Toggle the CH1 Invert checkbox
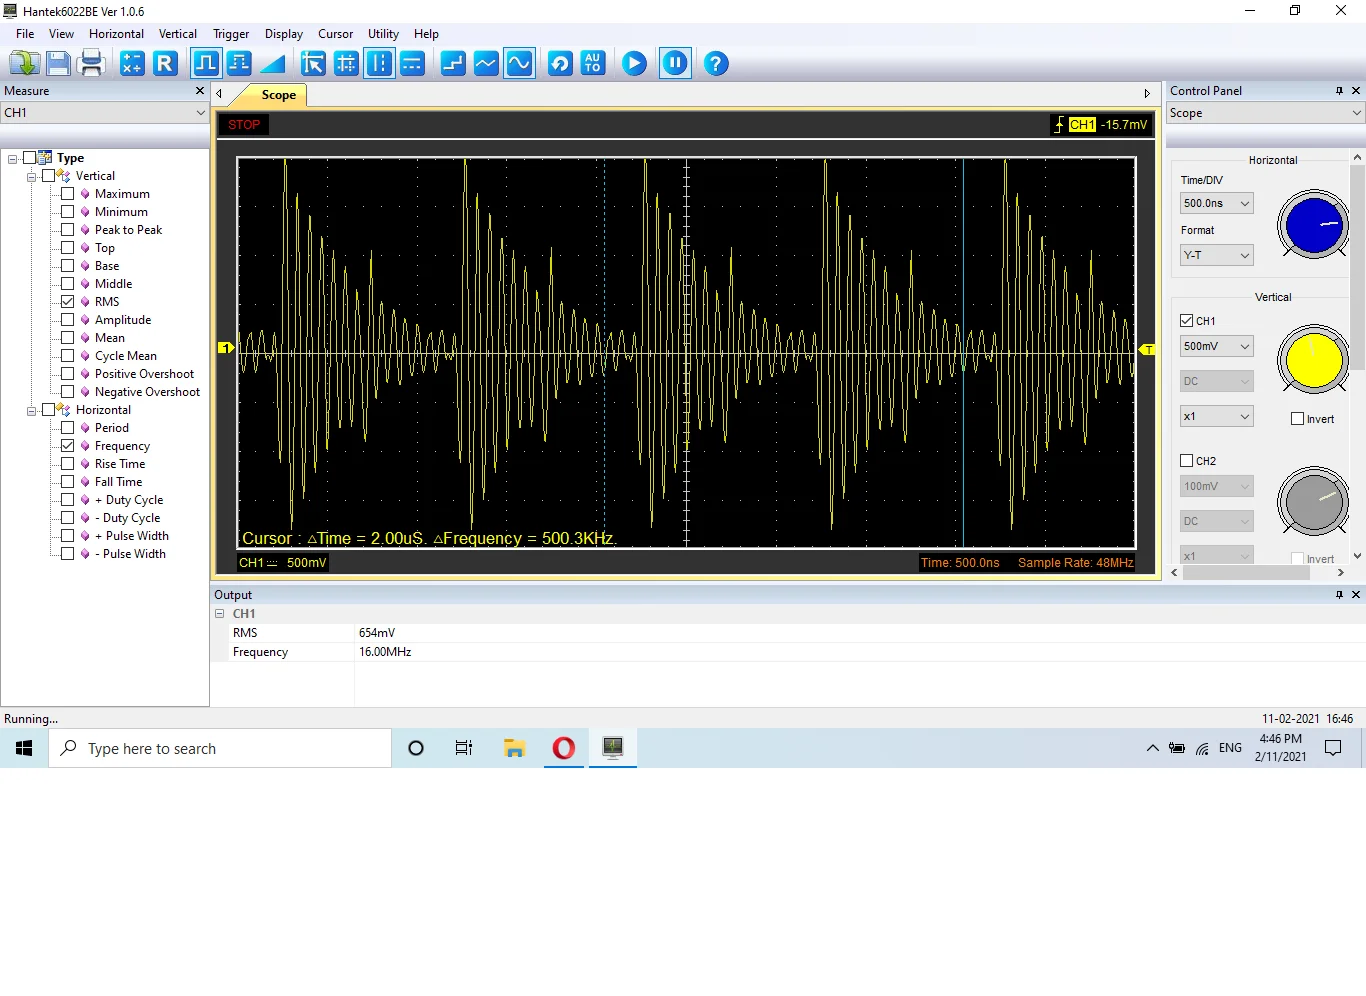 pyautogui.click(x=1297, y=419)
